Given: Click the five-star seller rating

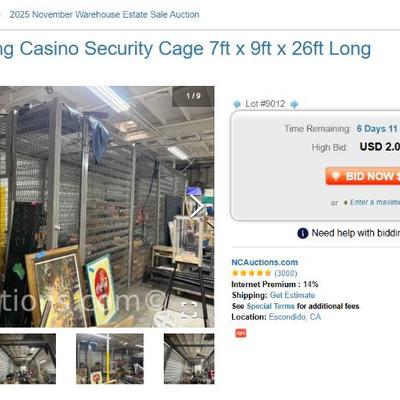Looking at the screenshot, I should [x=251, y=273].
